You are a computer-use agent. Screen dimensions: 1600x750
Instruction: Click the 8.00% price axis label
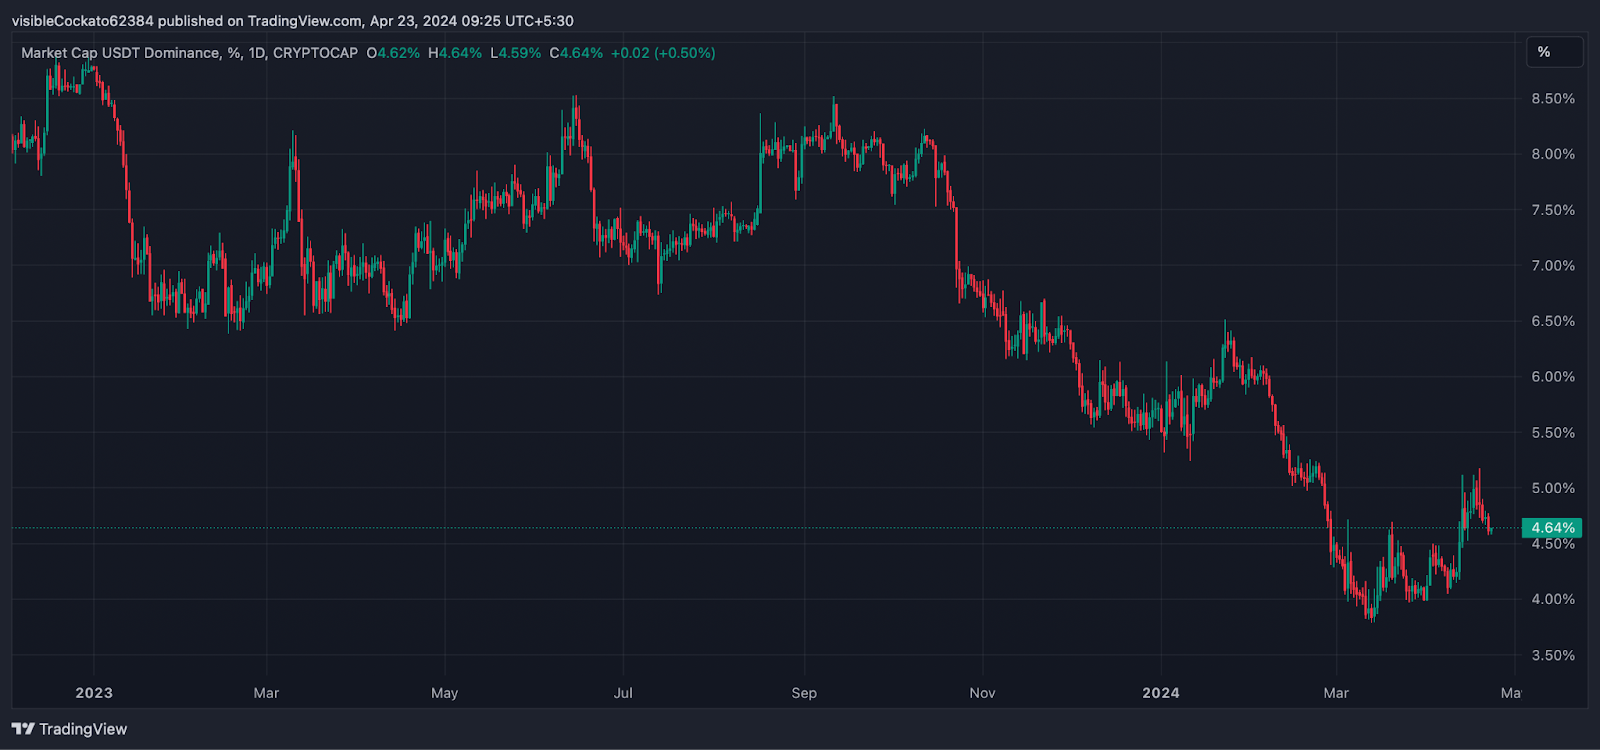(1553, 154)
